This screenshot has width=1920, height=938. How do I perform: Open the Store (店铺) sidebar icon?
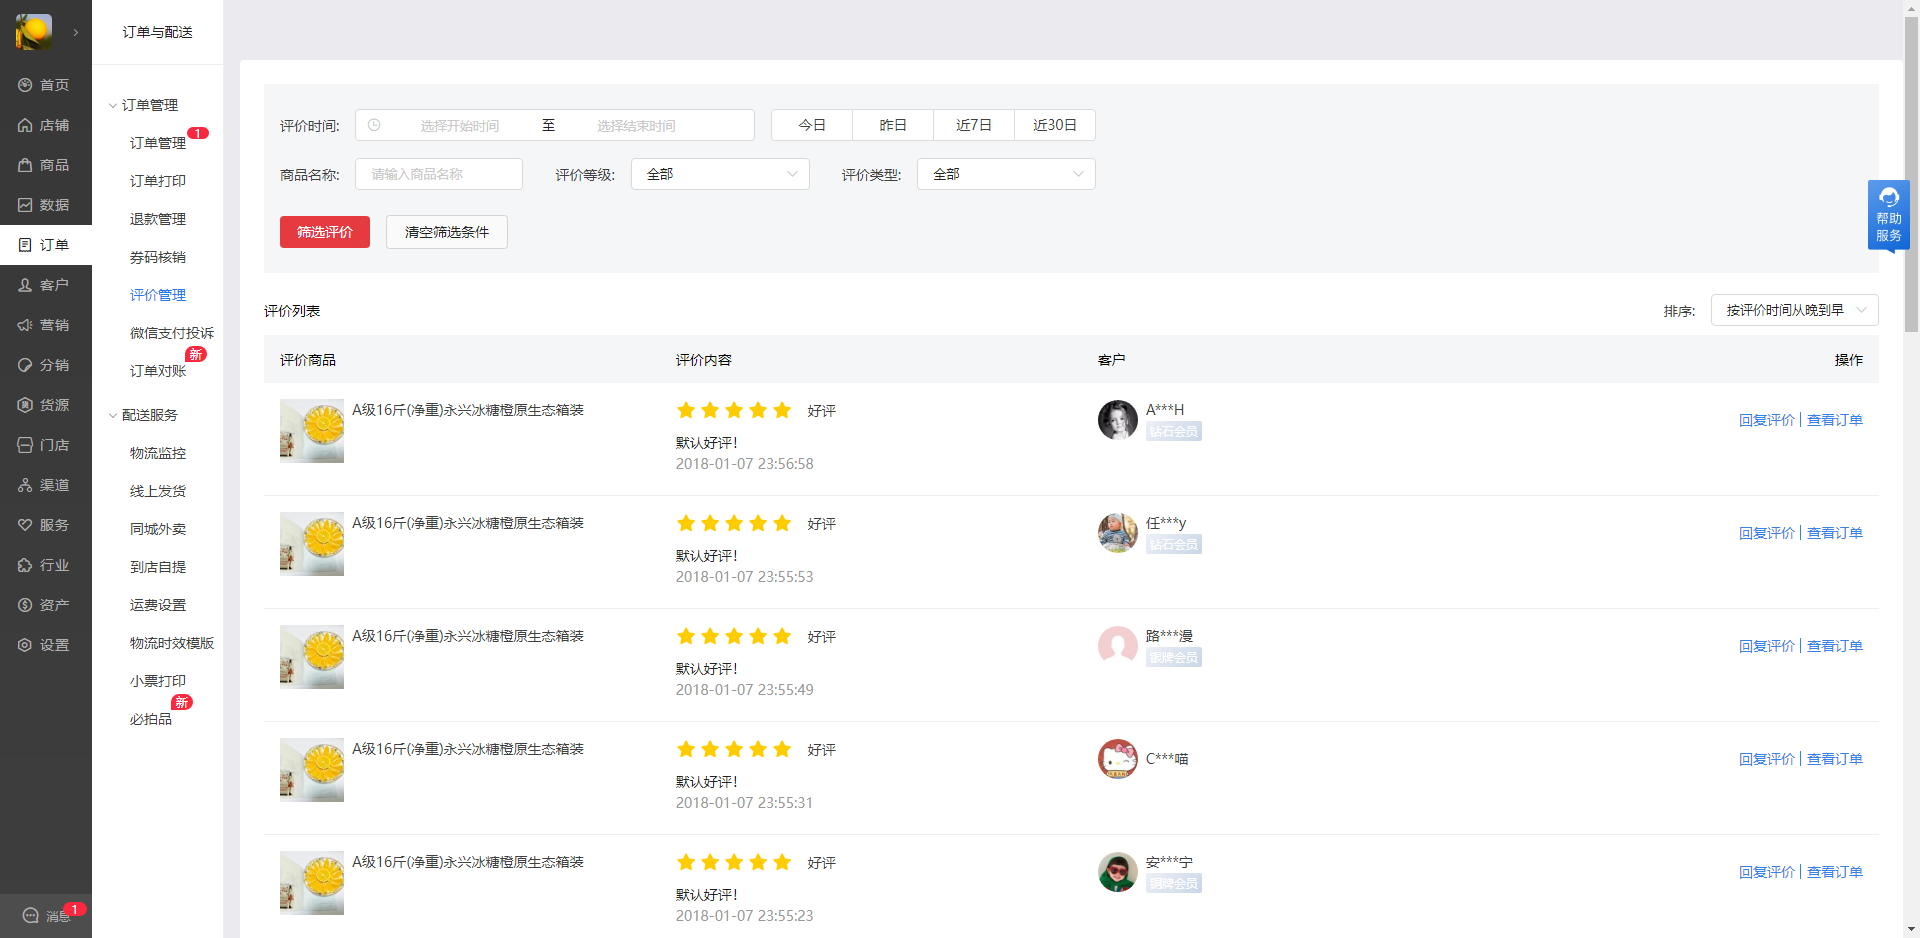[25, 125]
